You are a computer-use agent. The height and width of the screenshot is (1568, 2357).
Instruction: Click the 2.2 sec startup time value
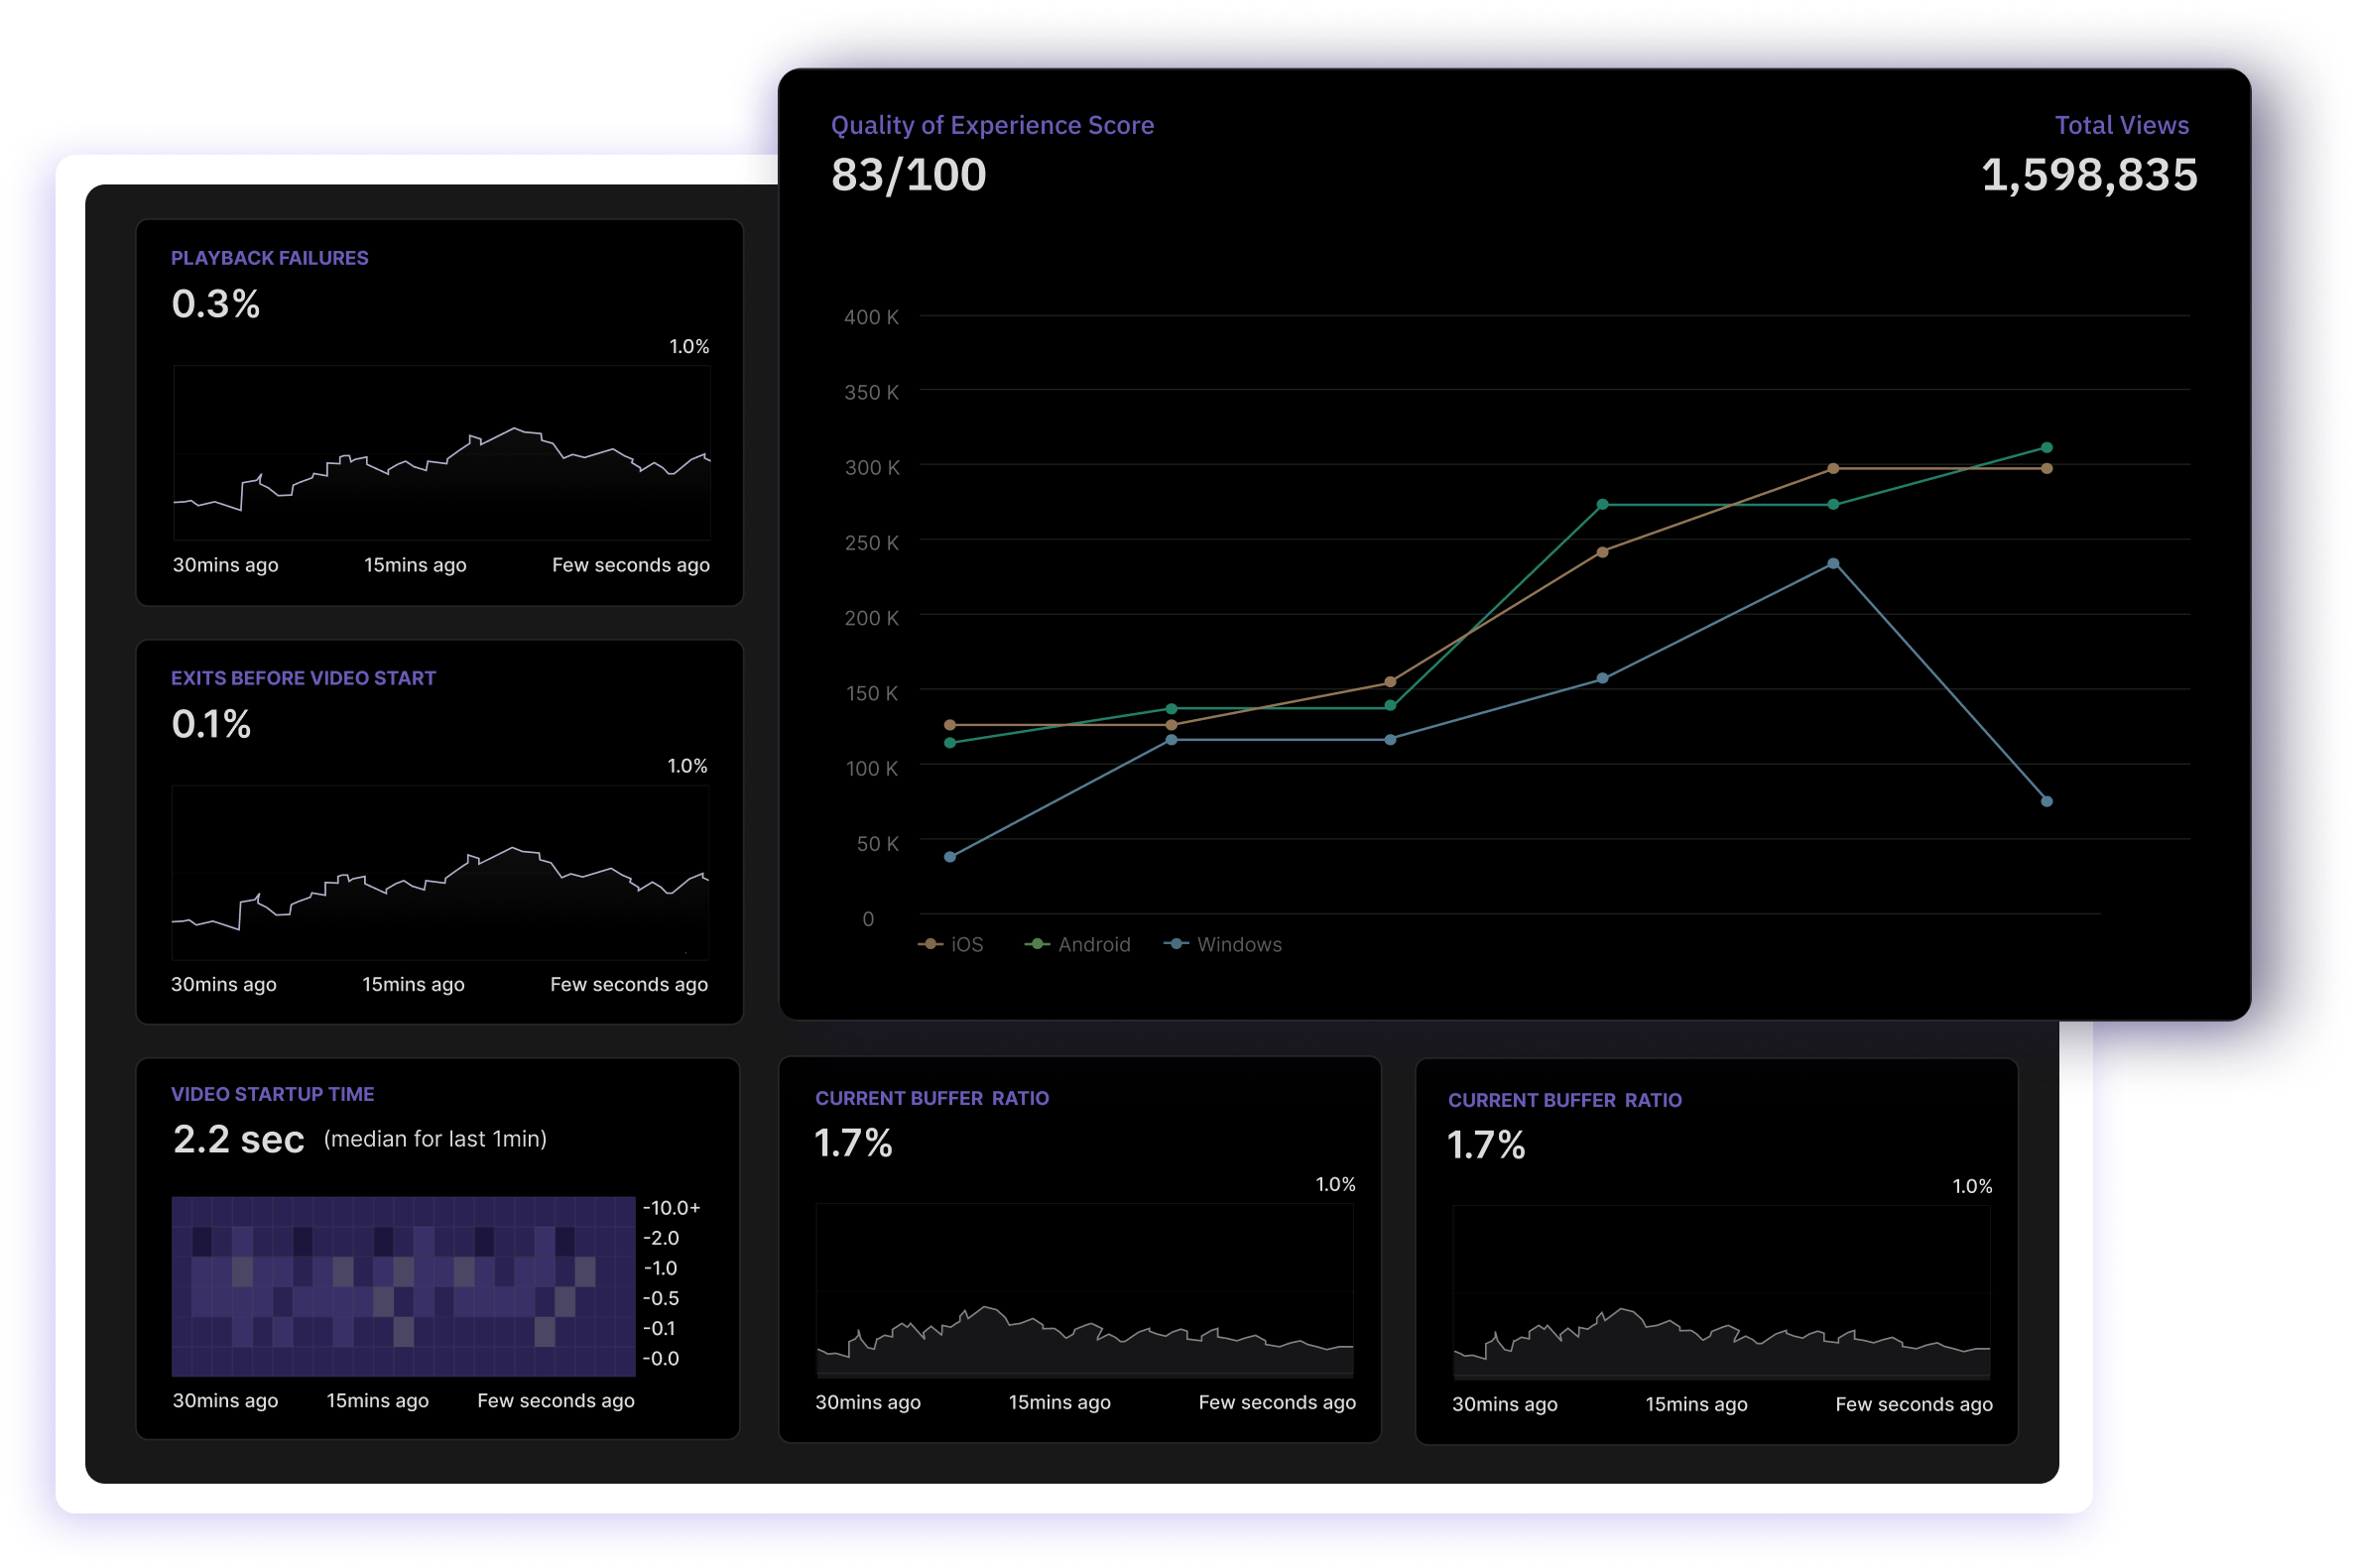238,1139
